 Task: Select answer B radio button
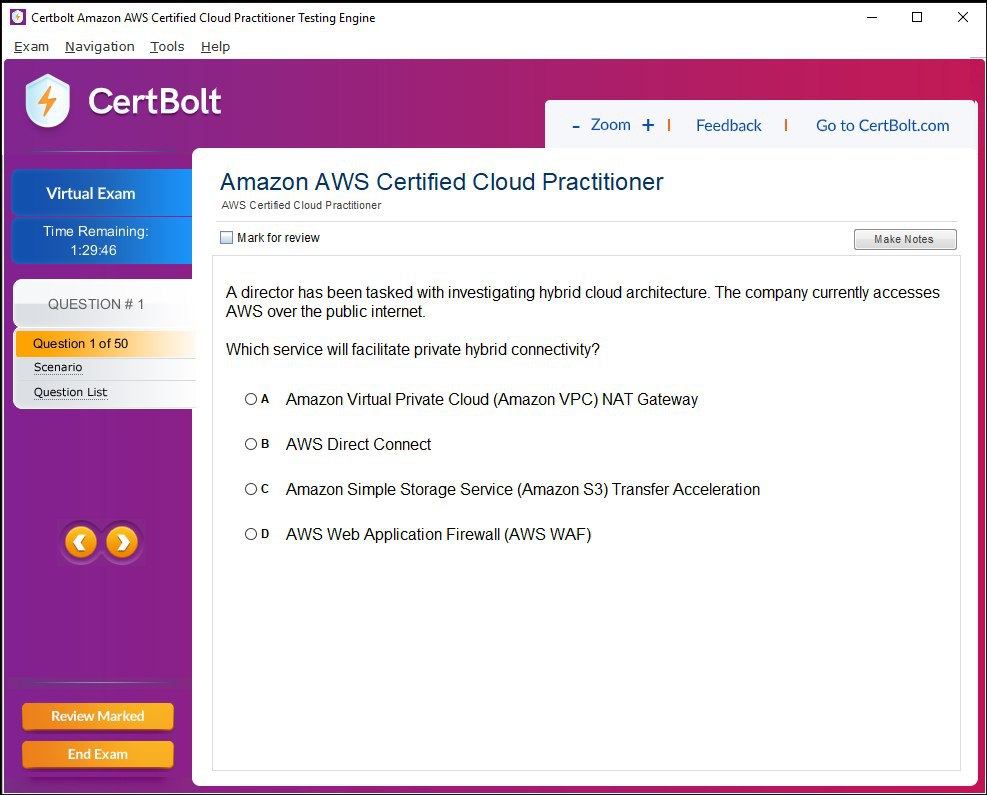point(251,444)
